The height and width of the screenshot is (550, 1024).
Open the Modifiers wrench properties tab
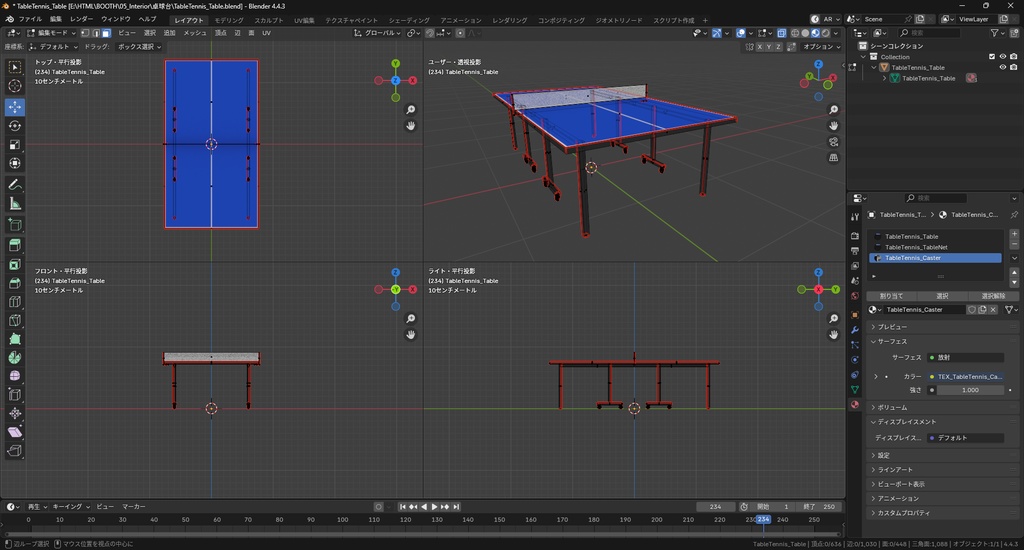(x=854, y=329)
